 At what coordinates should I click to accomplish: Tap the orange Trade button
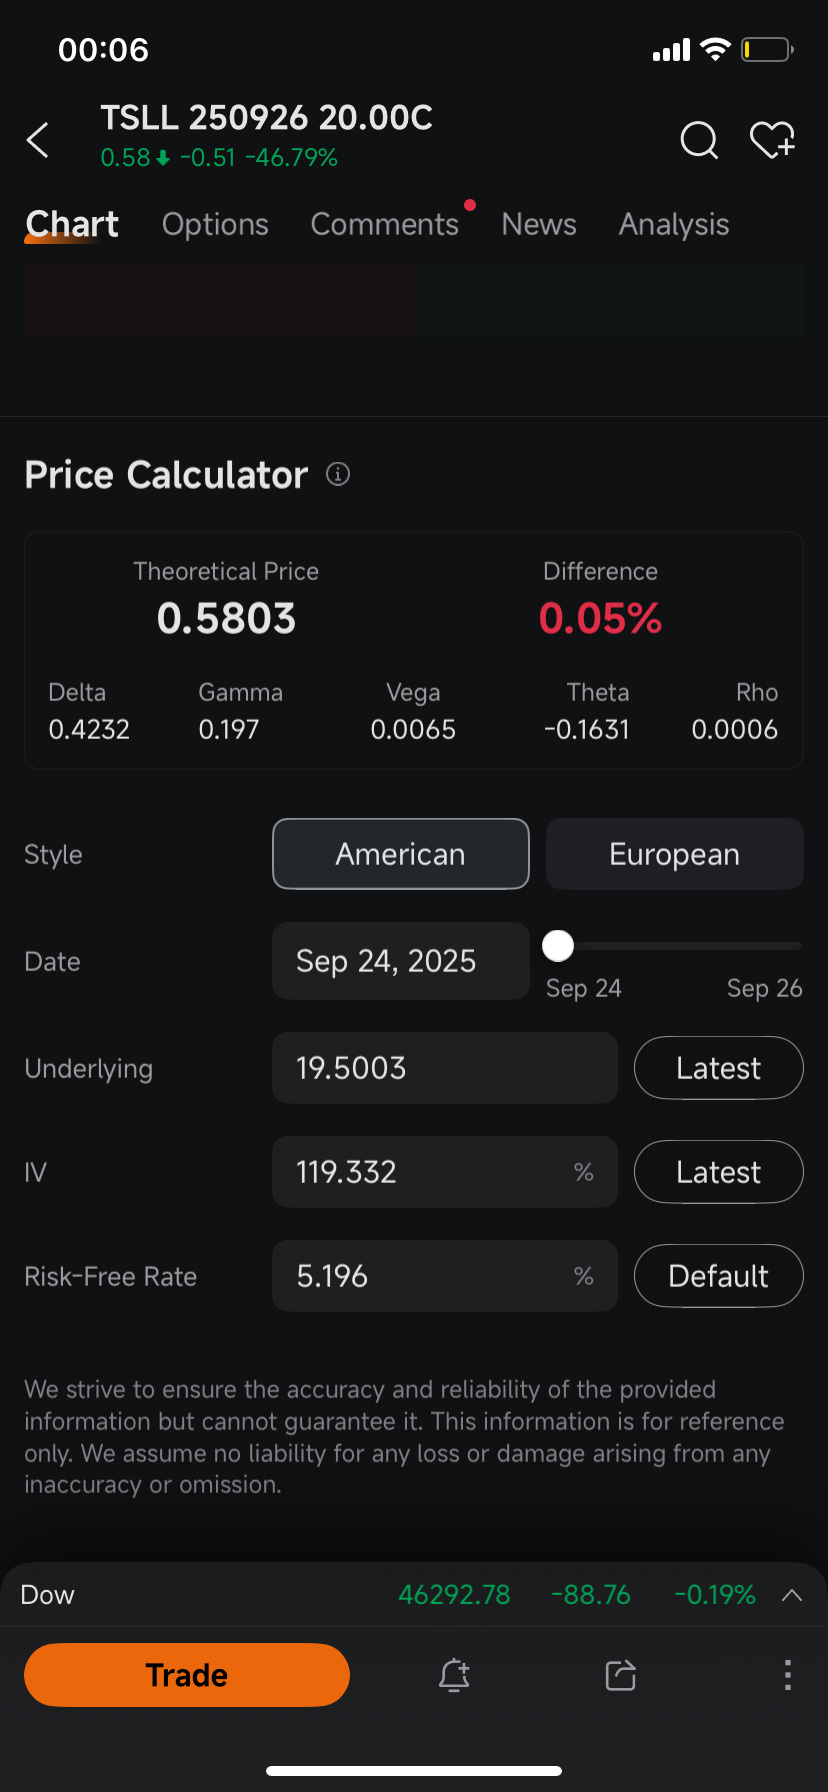click(x=187, y=1675)
